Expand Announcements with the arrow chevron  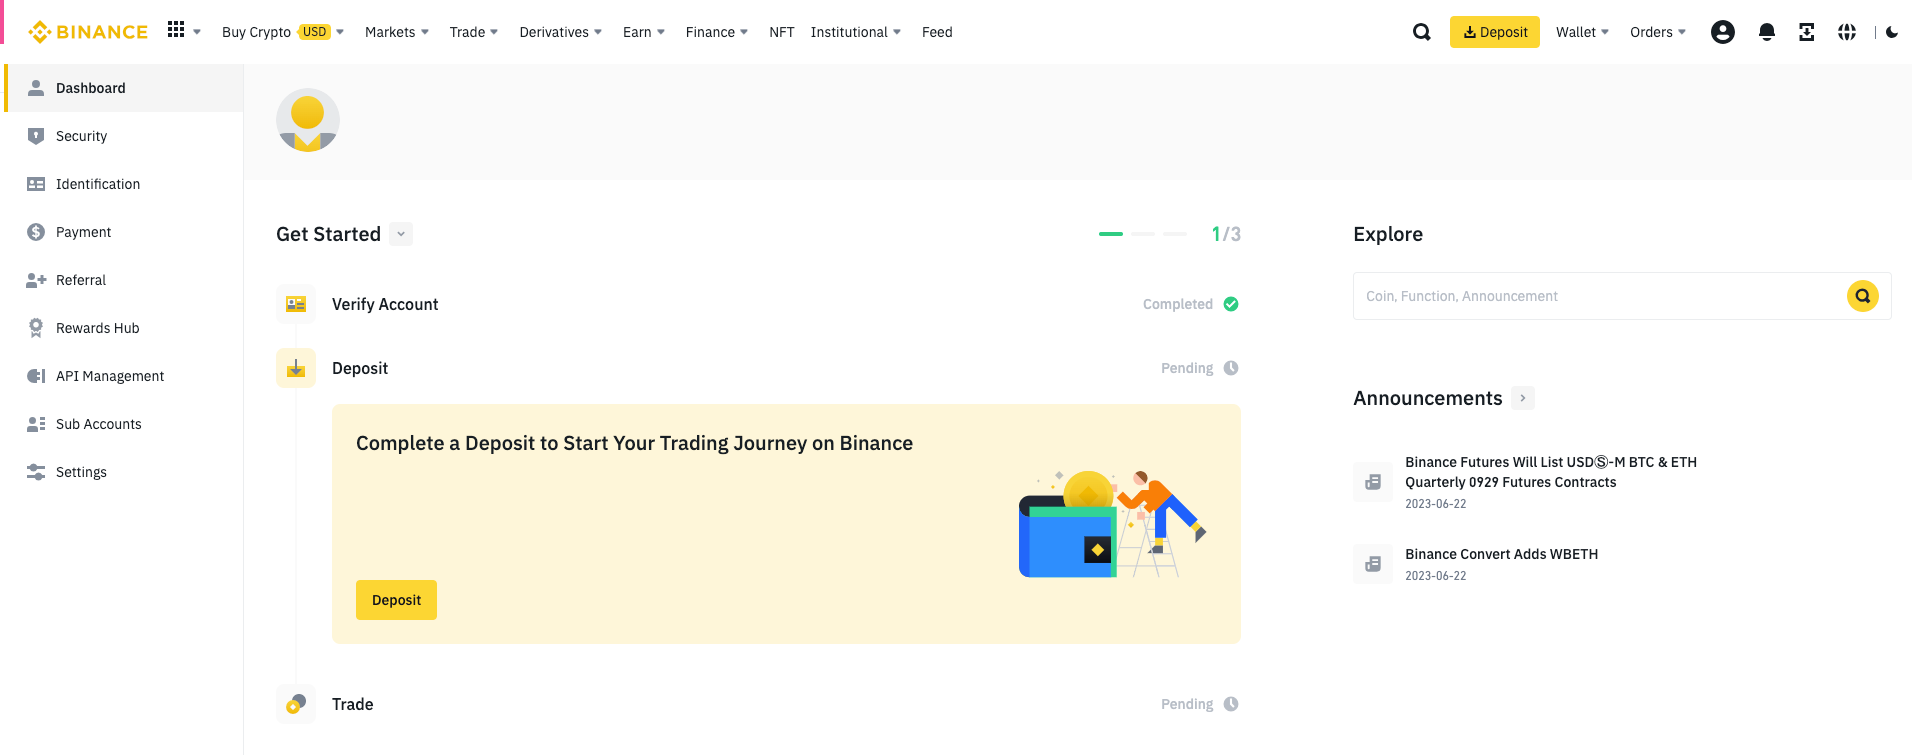(x=1523, y=398)
